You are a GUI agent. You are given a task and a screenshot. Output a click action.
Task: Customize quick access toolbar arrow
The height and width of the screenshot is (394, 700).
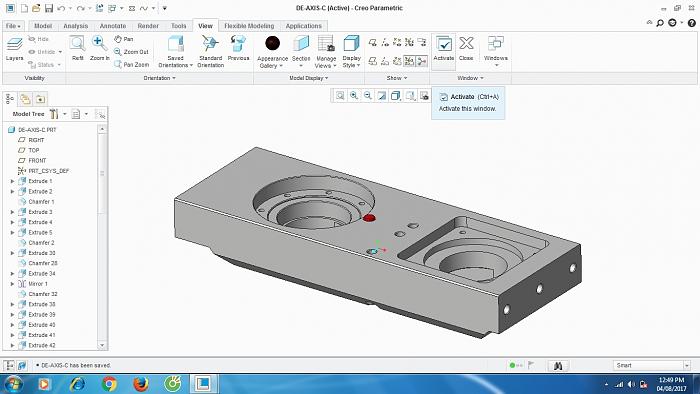pos(165,8)
